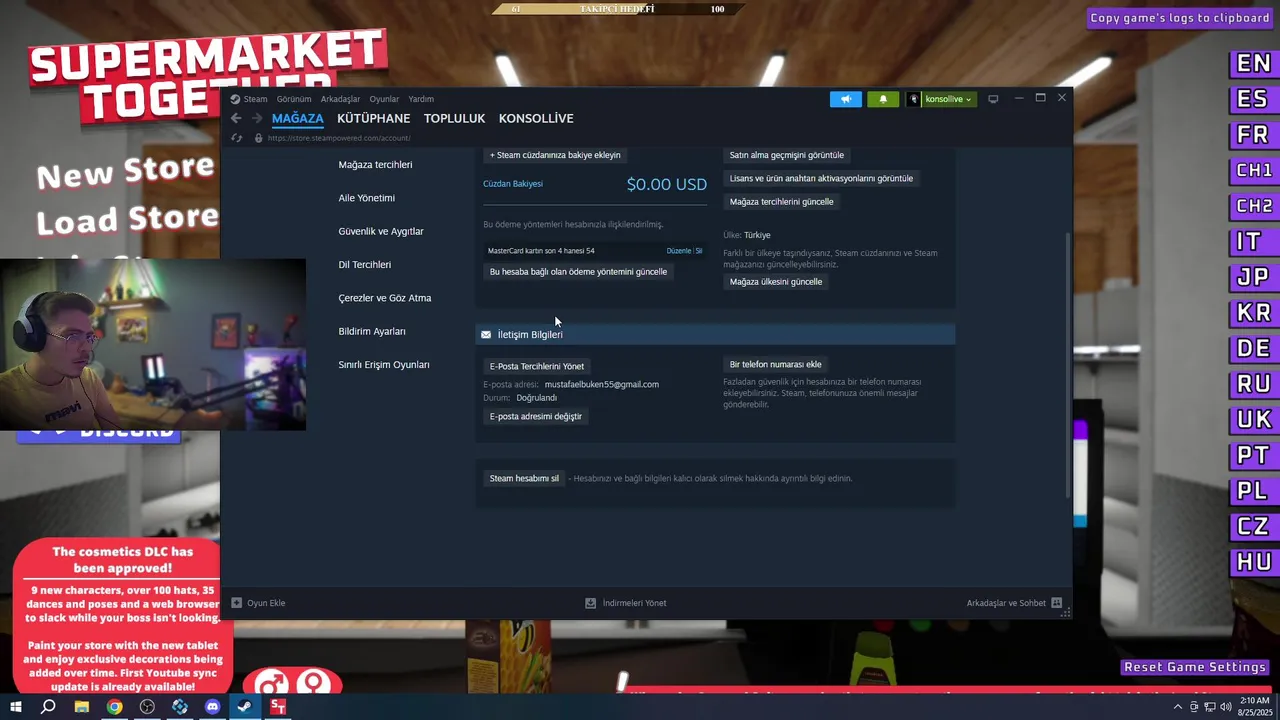Click E-Posta Tercihlerini Yönet button
This screenshot has width=1280, height=720.
(537, 366)
